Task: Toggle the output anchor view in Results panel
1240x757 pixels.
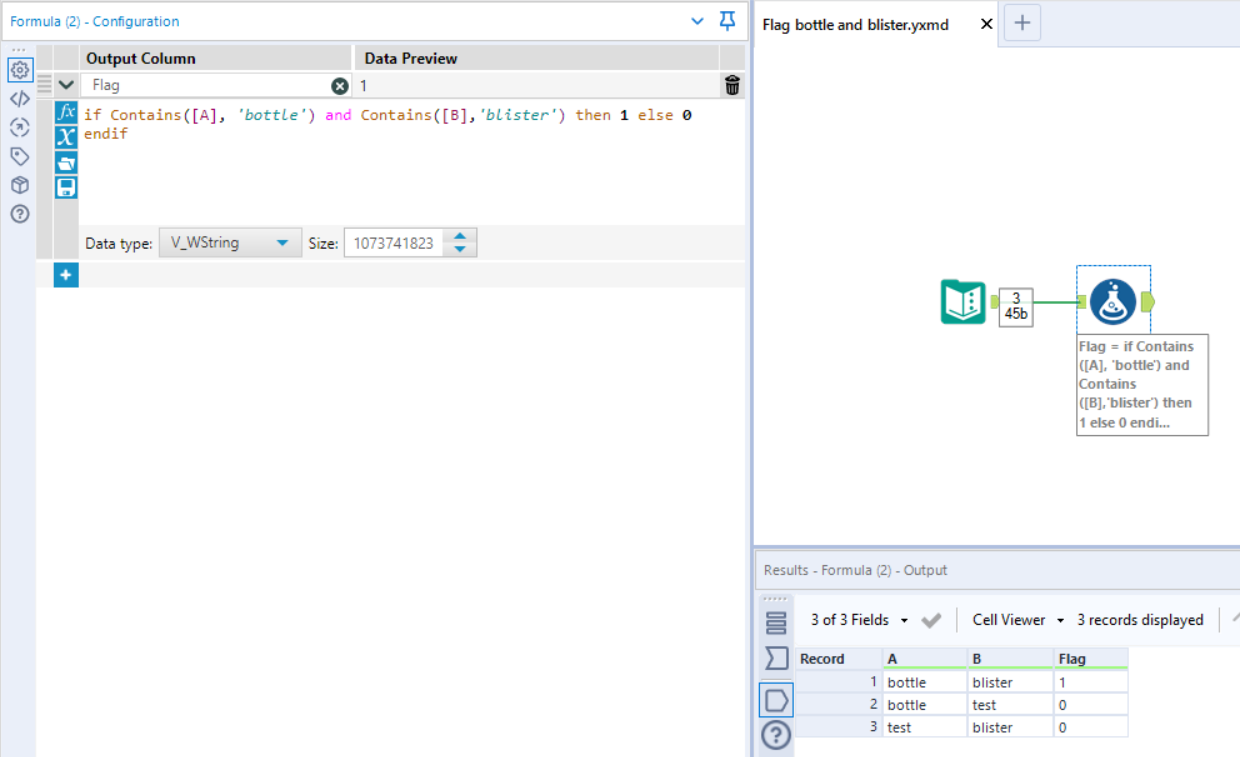Action: pos(775,700)
